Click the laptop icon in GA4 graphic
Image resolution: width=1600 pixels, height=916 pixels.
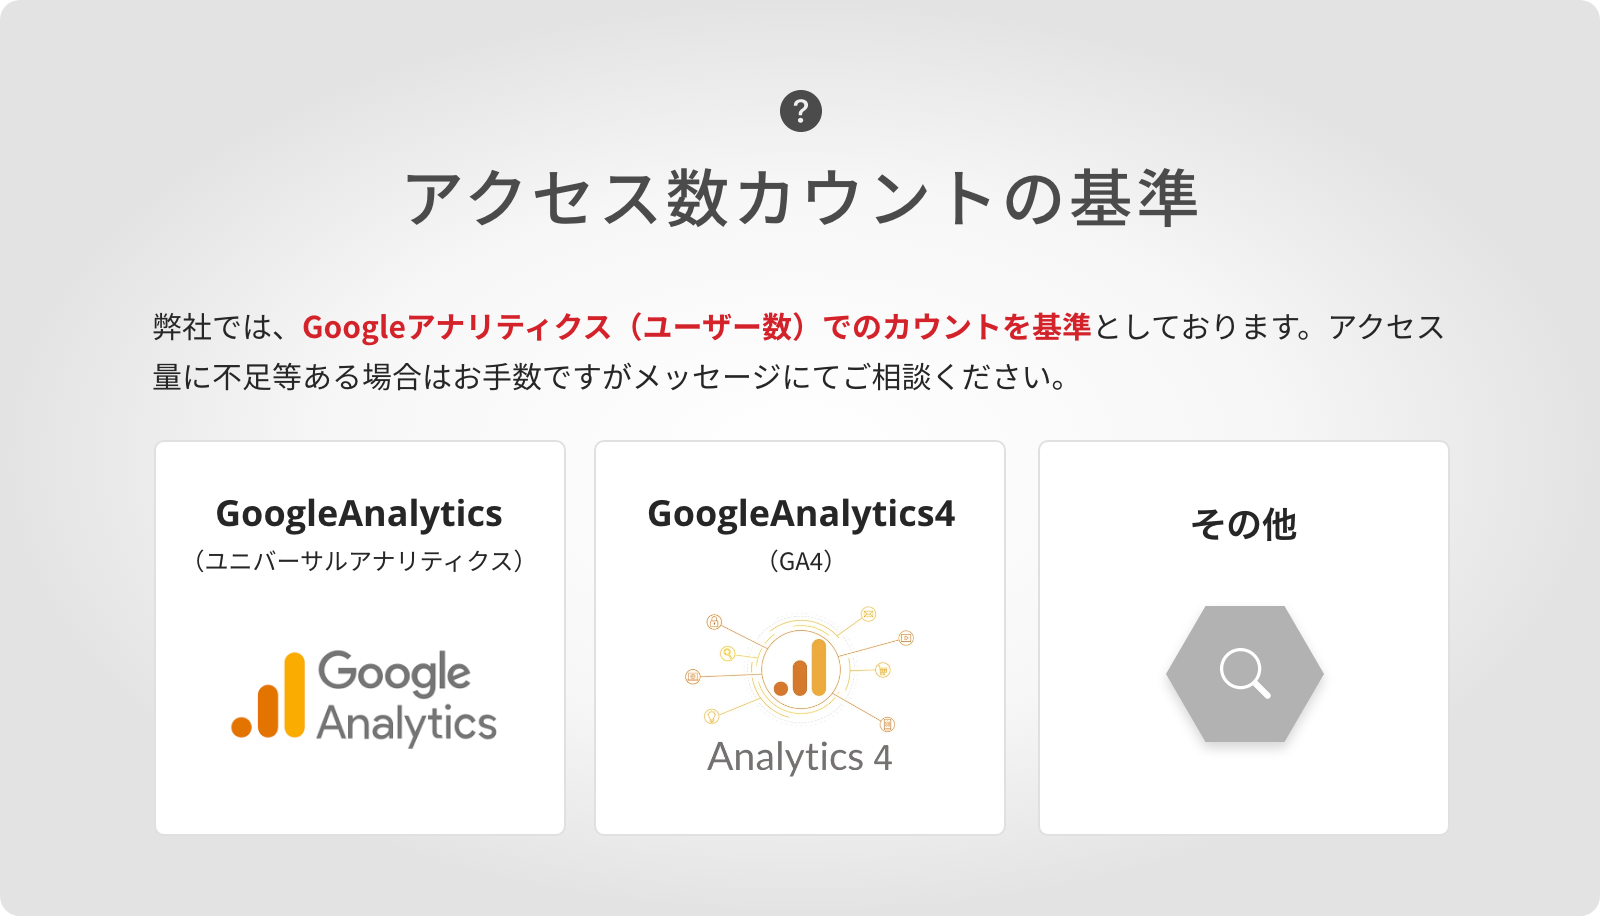(x=692, y=677)
